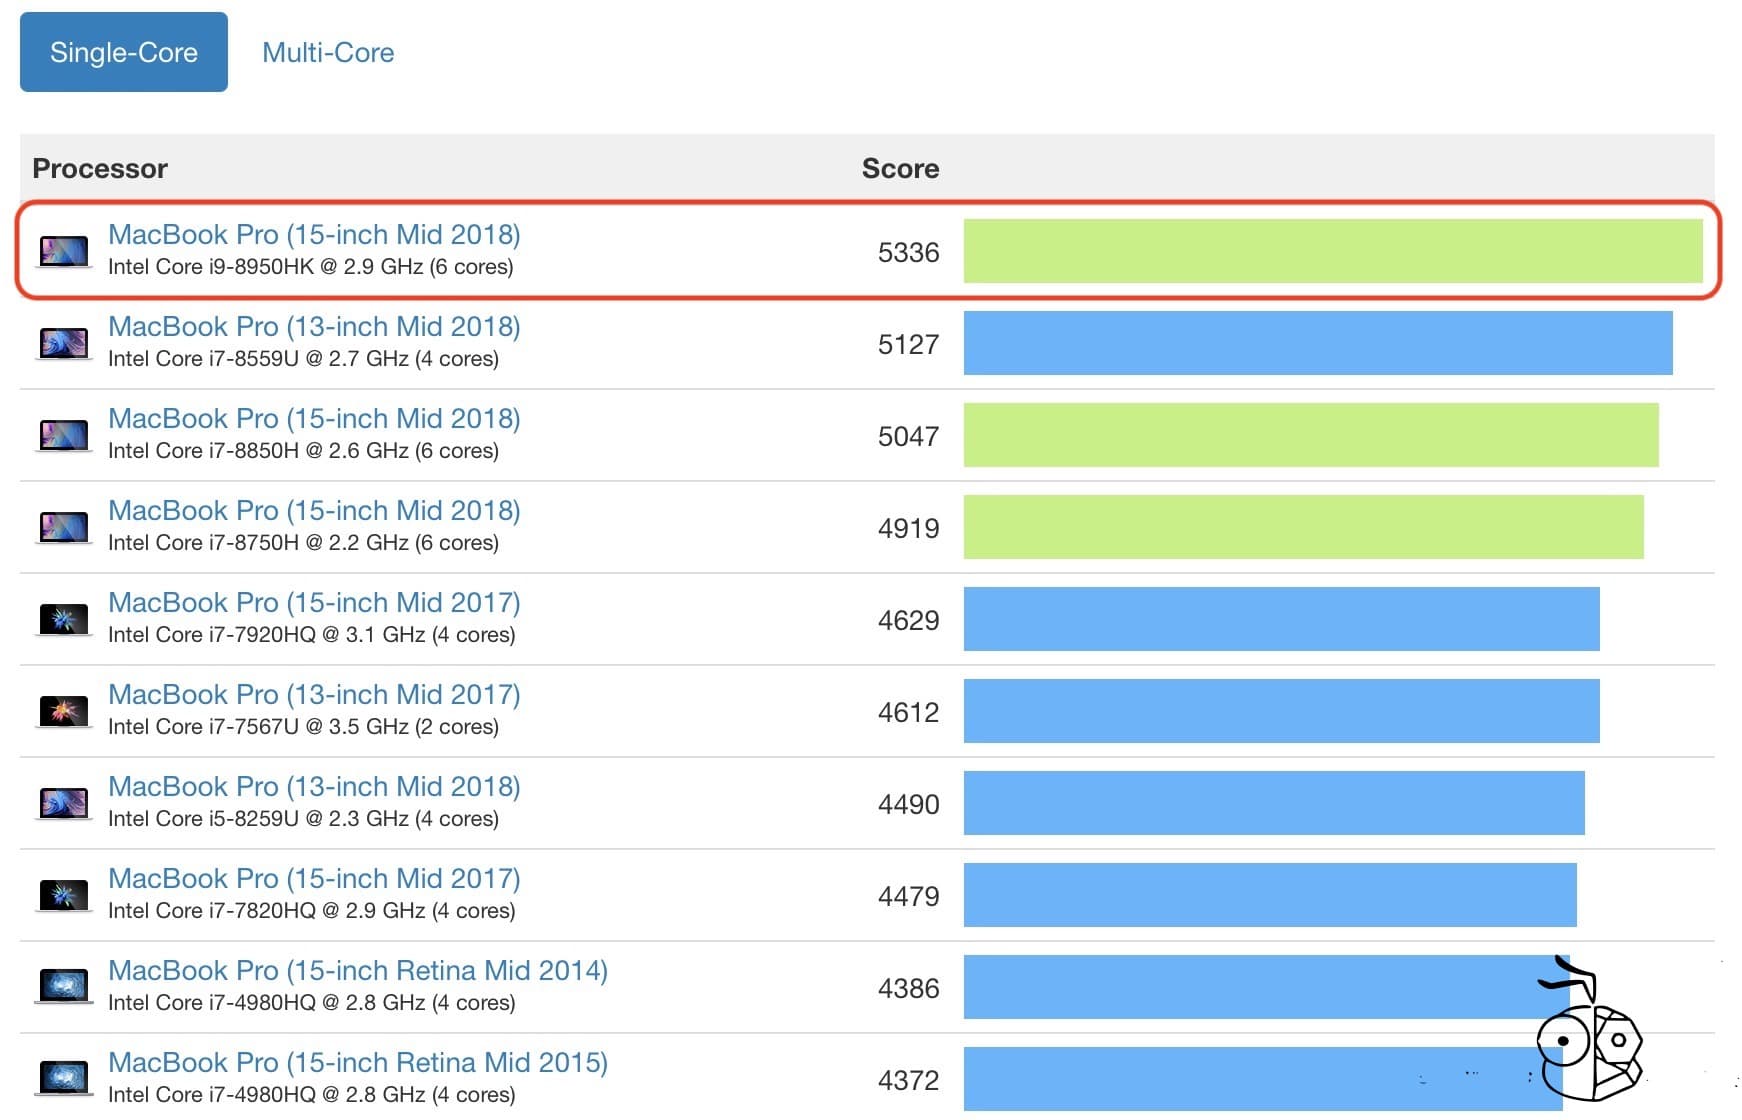The image size is (1742, 1120).
Task: Open the MacBook Pro (13-inch Mid 2018) i5 link
Action: point(314,786)
